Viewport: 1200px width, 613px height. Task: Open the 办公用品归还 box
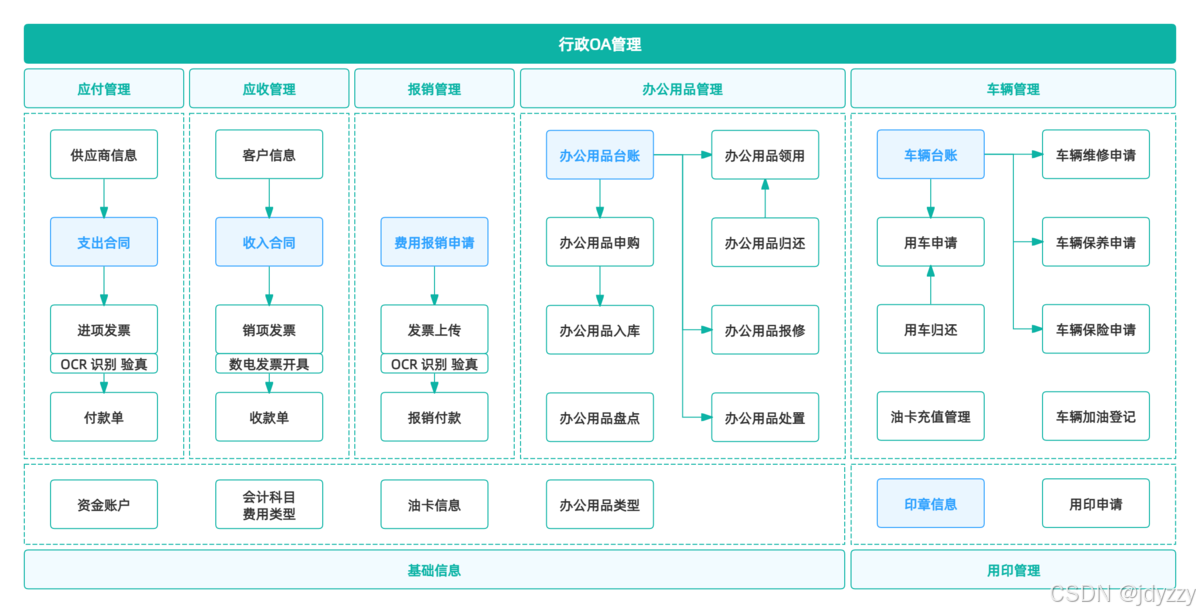765,242
